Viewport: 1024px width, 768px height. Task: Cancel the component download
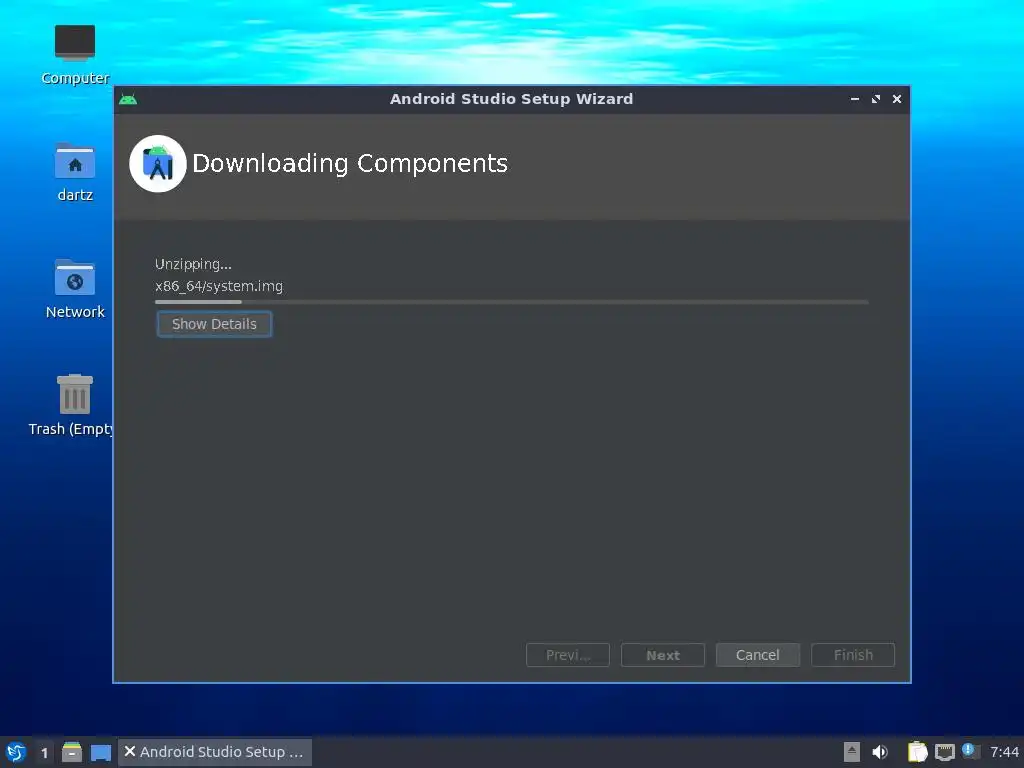(758, 655)
